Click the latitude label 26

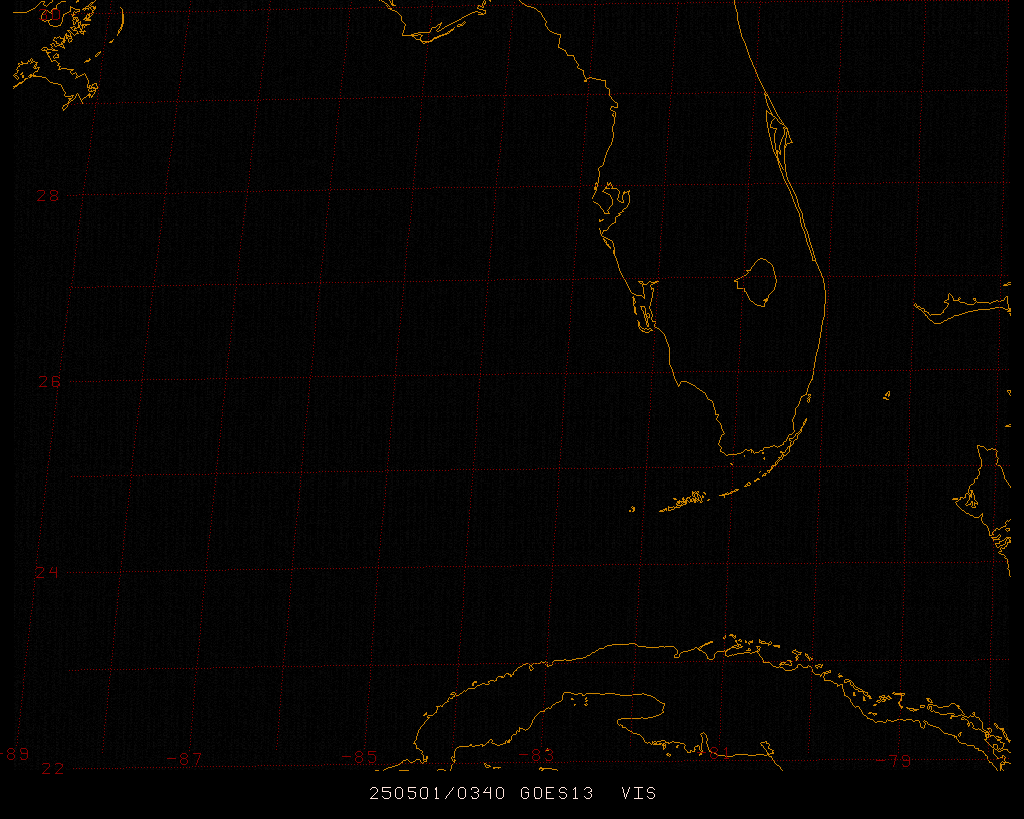(49, 382)
